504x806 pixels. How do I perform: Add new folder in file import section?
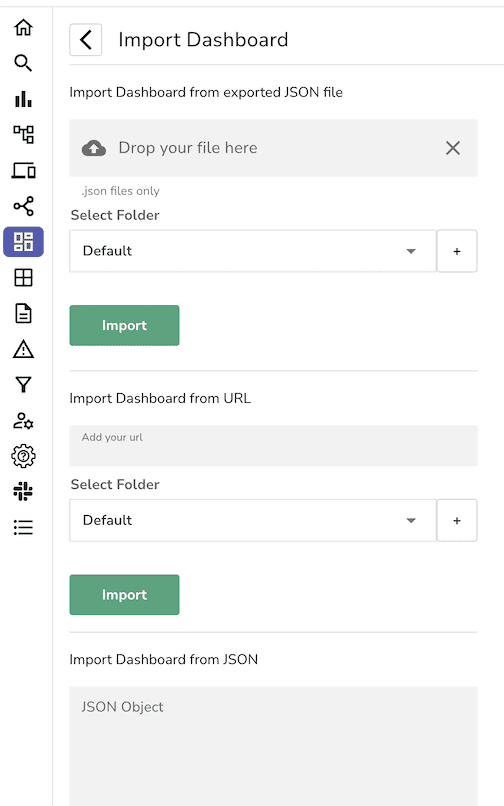[457, 251]
